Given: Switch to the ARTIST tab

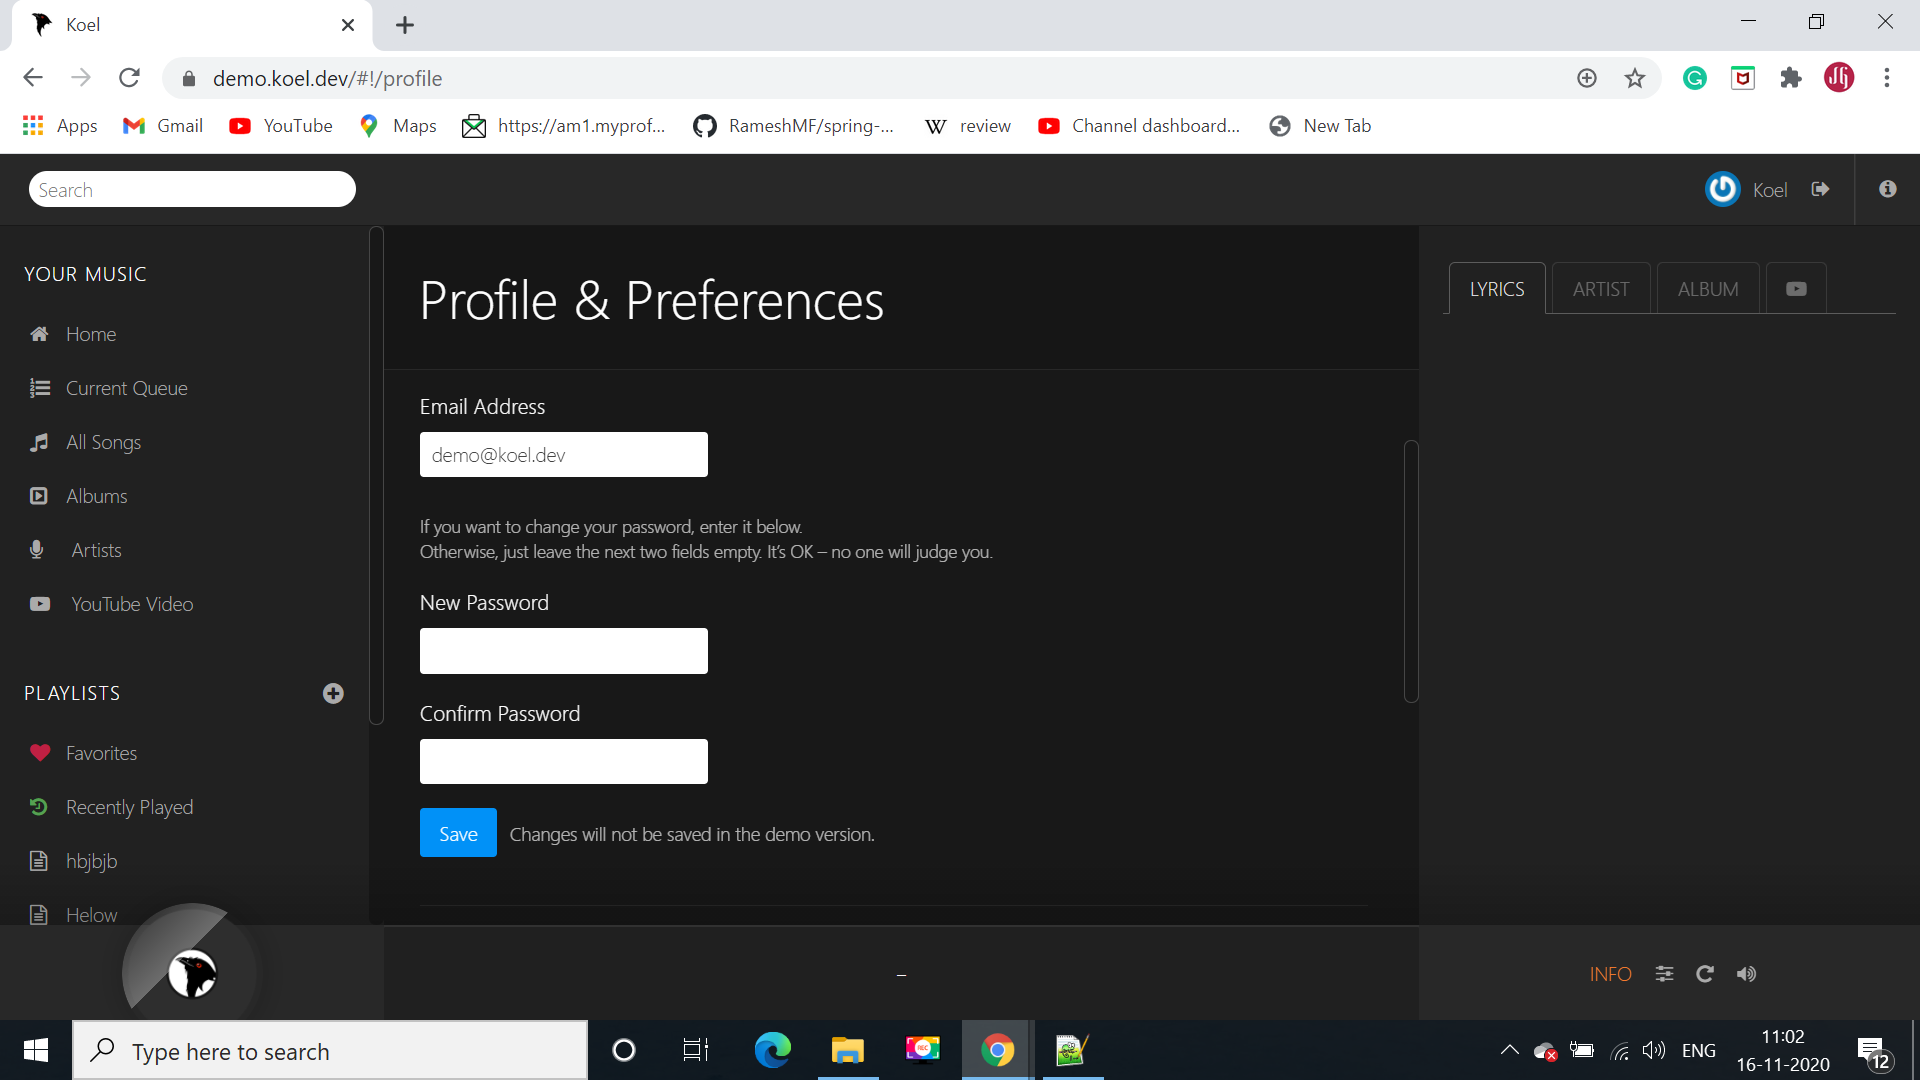Looking at the screenshot, I should pos(1600,289).
